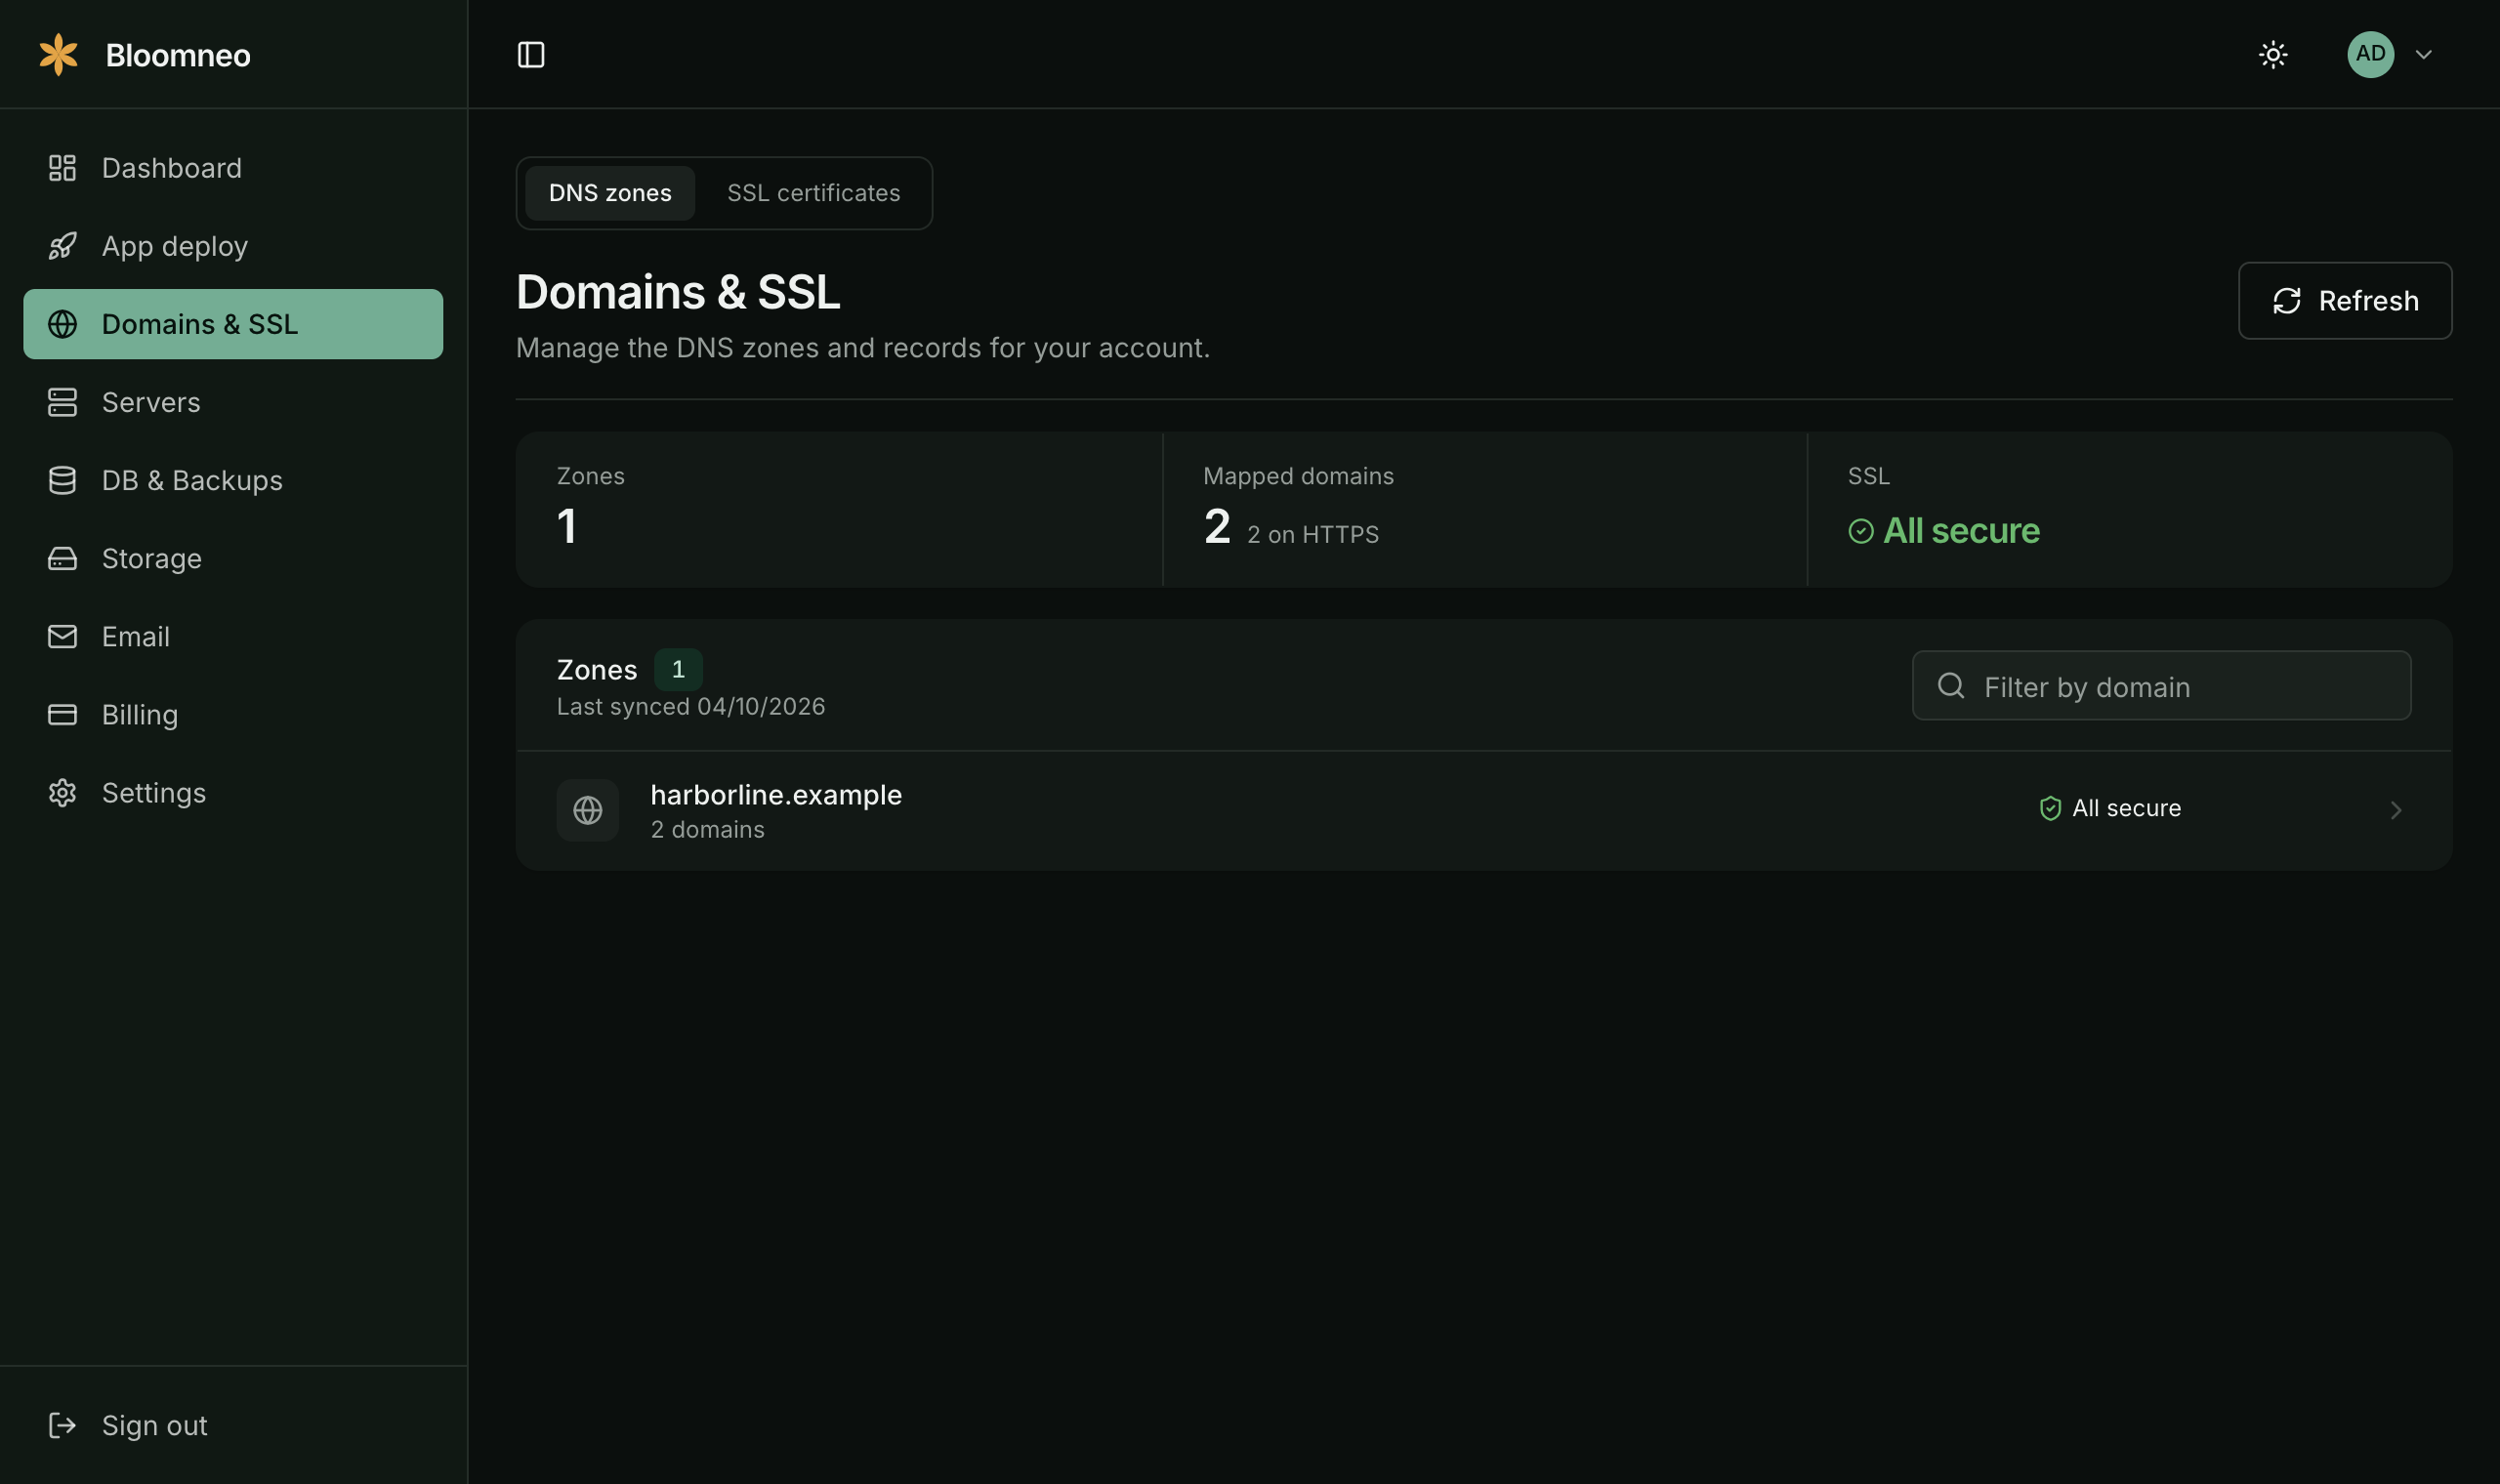
Task: Click the Zones count badge 1
Action: pyautogui.click(x=678, y=670)
